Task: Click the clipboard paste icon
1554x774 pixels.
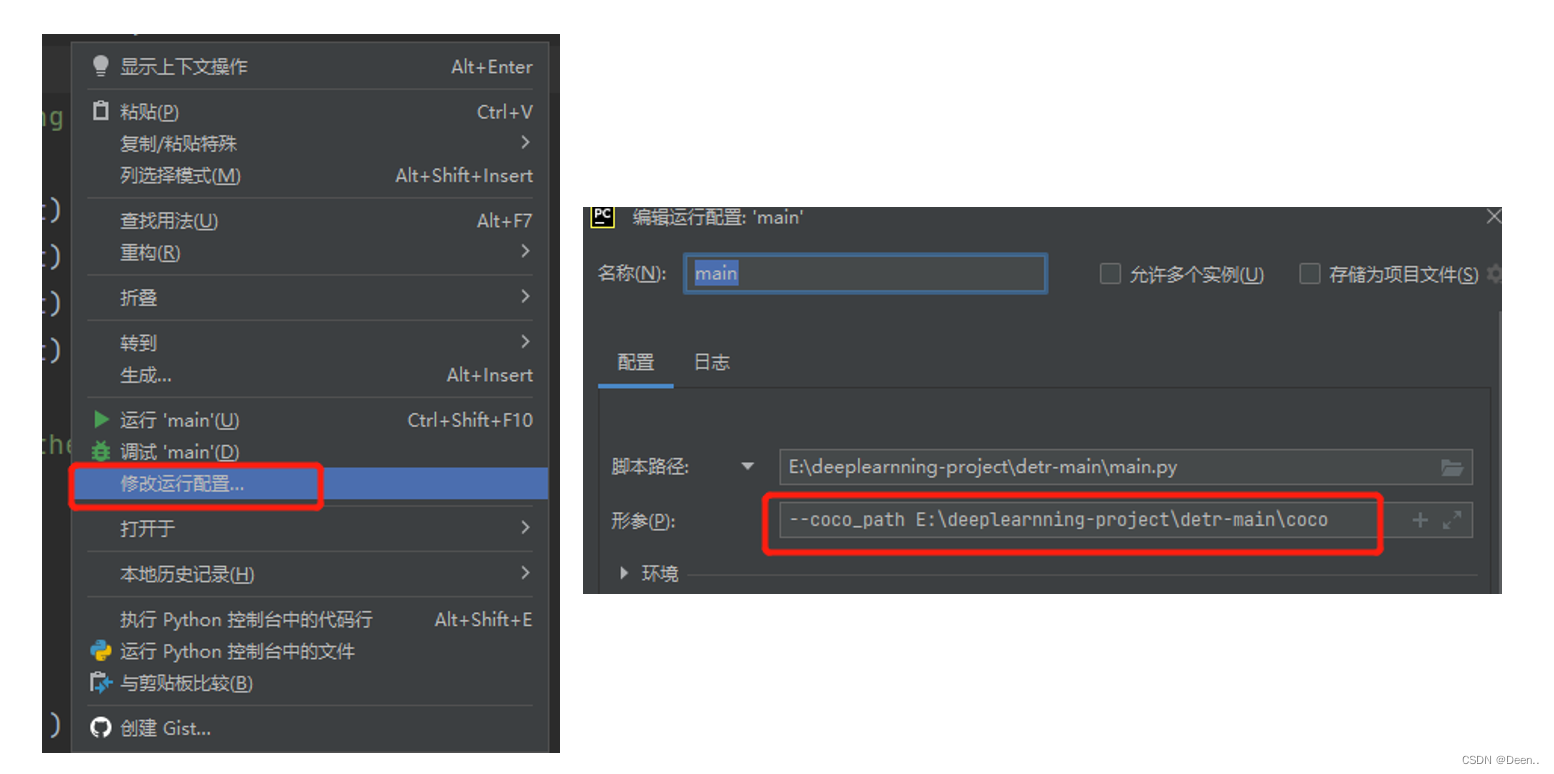Action: tap(101, 111)
